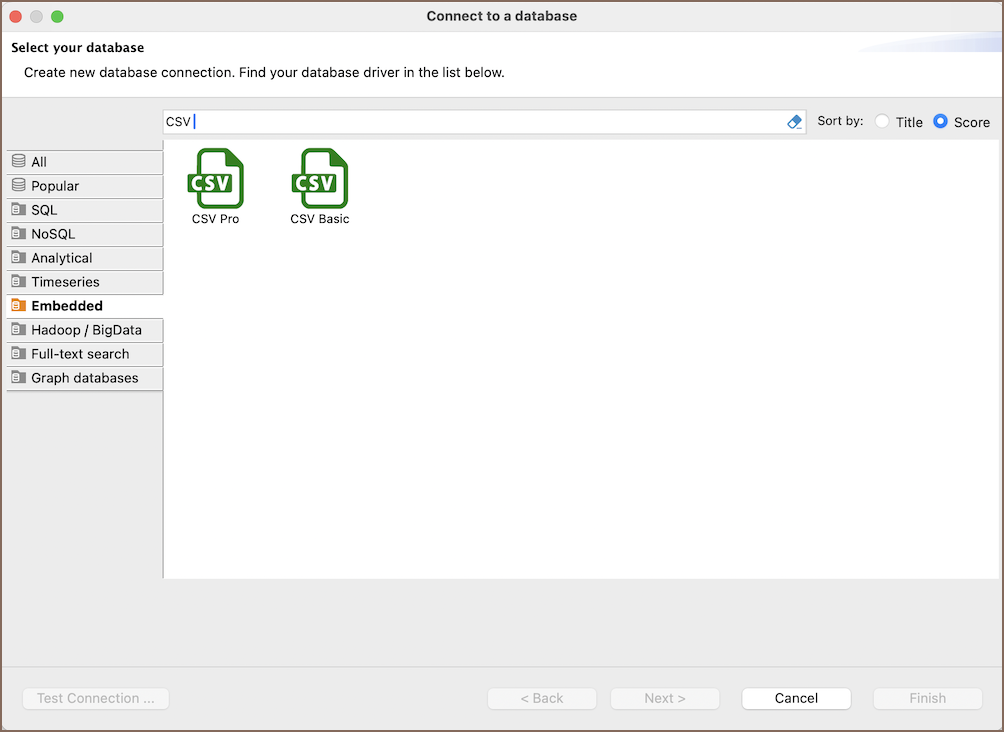The height and width of the screenshot is (732, 1004).
Task: Open the Hadoop / BigData category
Action: (x=86, y=330)
